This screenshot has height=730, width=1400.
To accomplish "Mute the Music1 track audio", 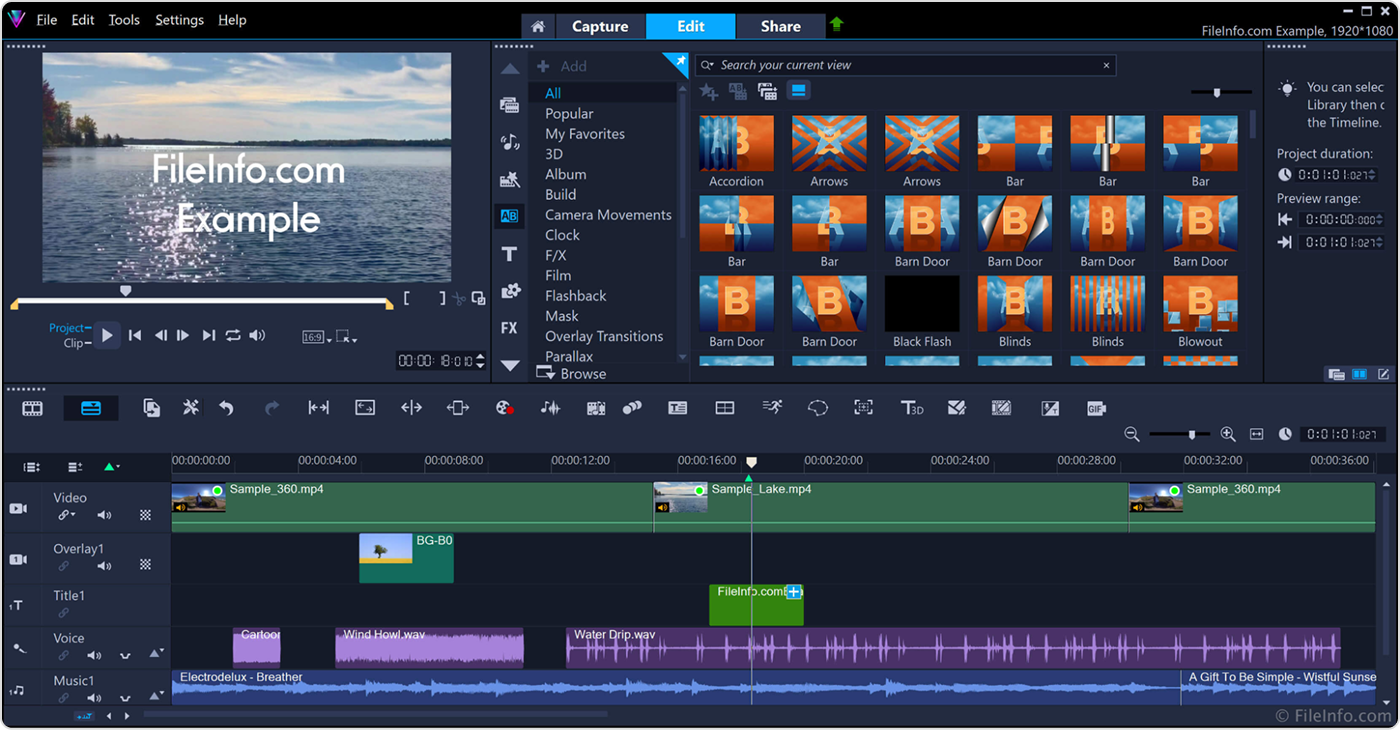I will click(x=94, y=696).
